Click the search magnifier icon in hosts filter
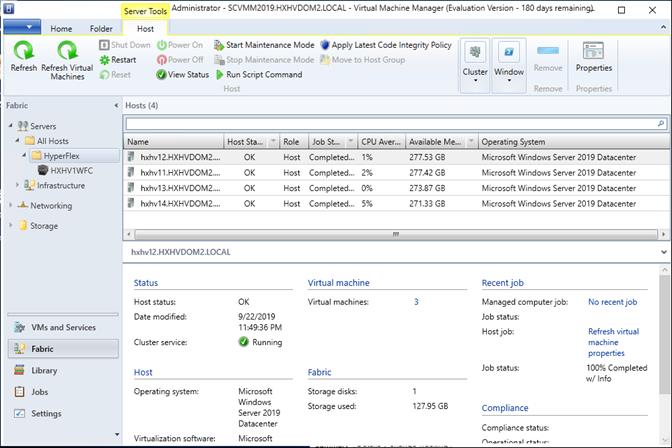 [660, 124]
